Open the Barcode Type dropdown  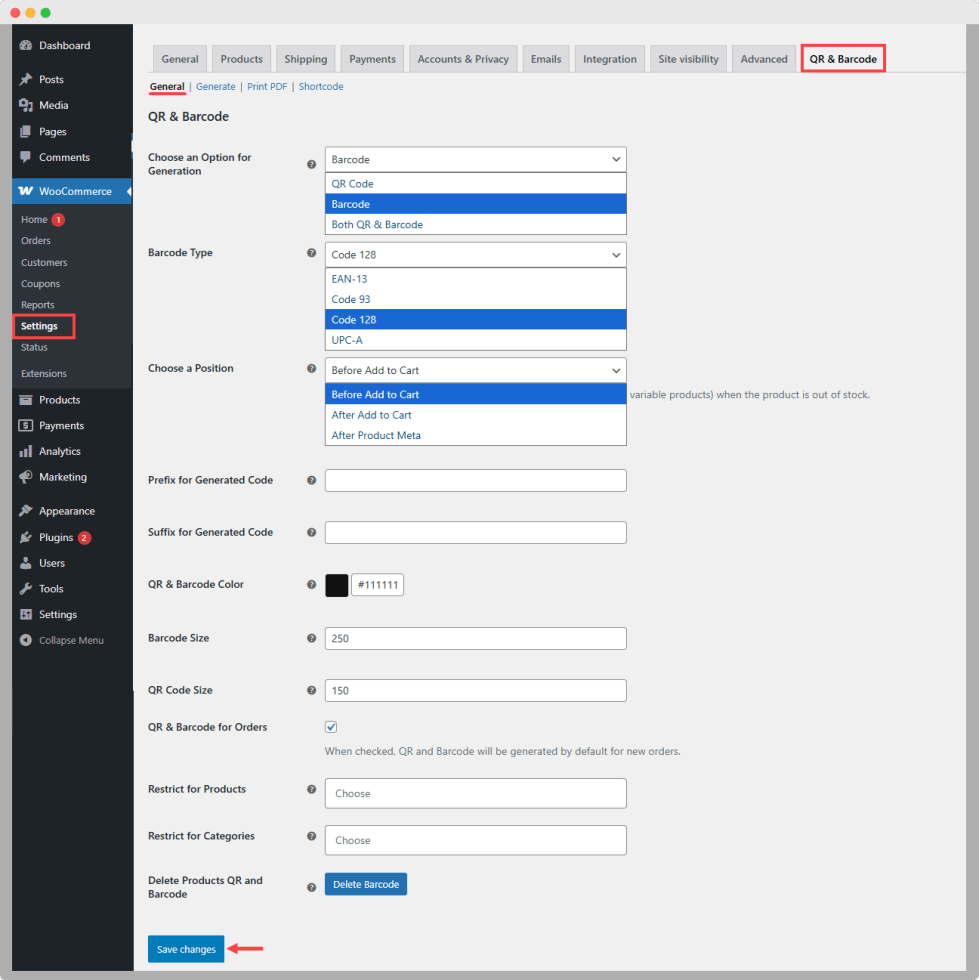[x=476, y=255]
